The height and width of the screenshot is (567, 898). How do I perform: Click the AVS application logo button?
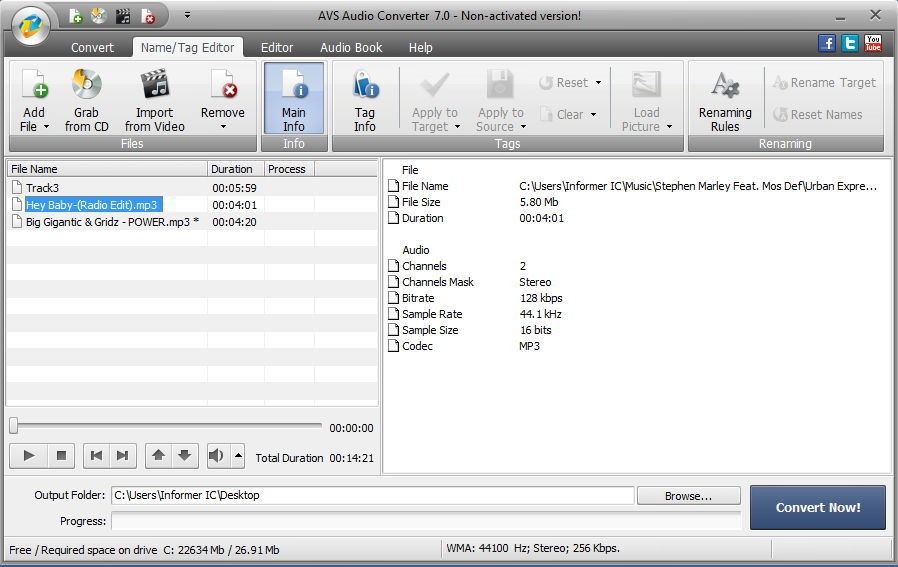30,26
